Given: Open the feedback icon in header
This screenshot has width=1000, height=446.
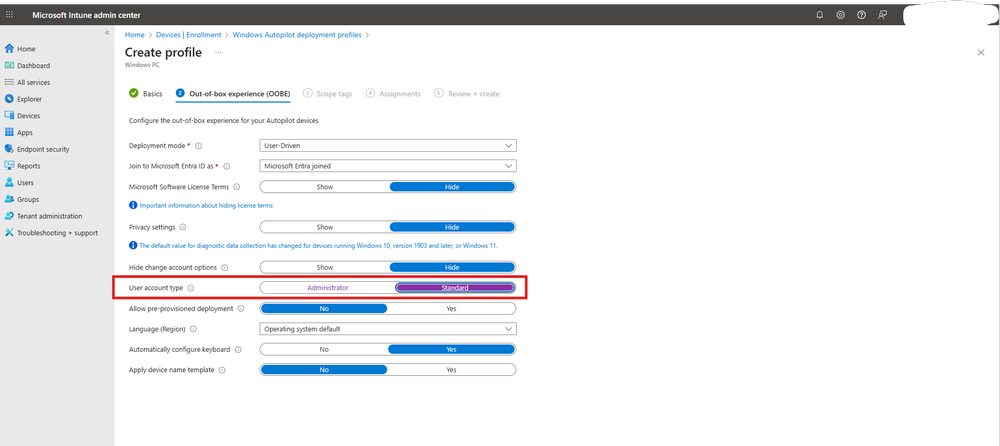Looking at the screenshot, I should [x=883, y=15].
